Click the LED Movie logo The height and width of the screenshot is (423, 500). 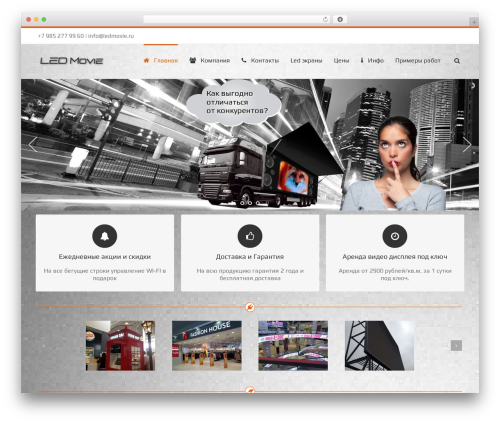tap(72, 61)
